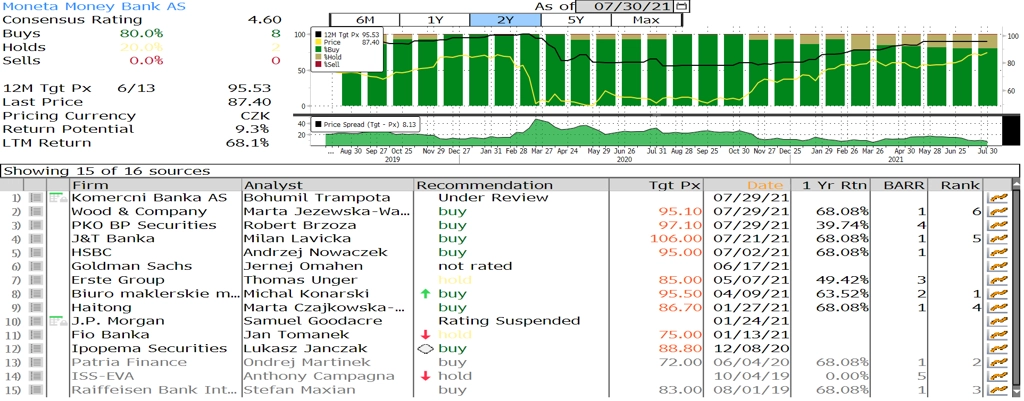
Task: Open chart icon in Fio Banka row
Action: [999, 335]
